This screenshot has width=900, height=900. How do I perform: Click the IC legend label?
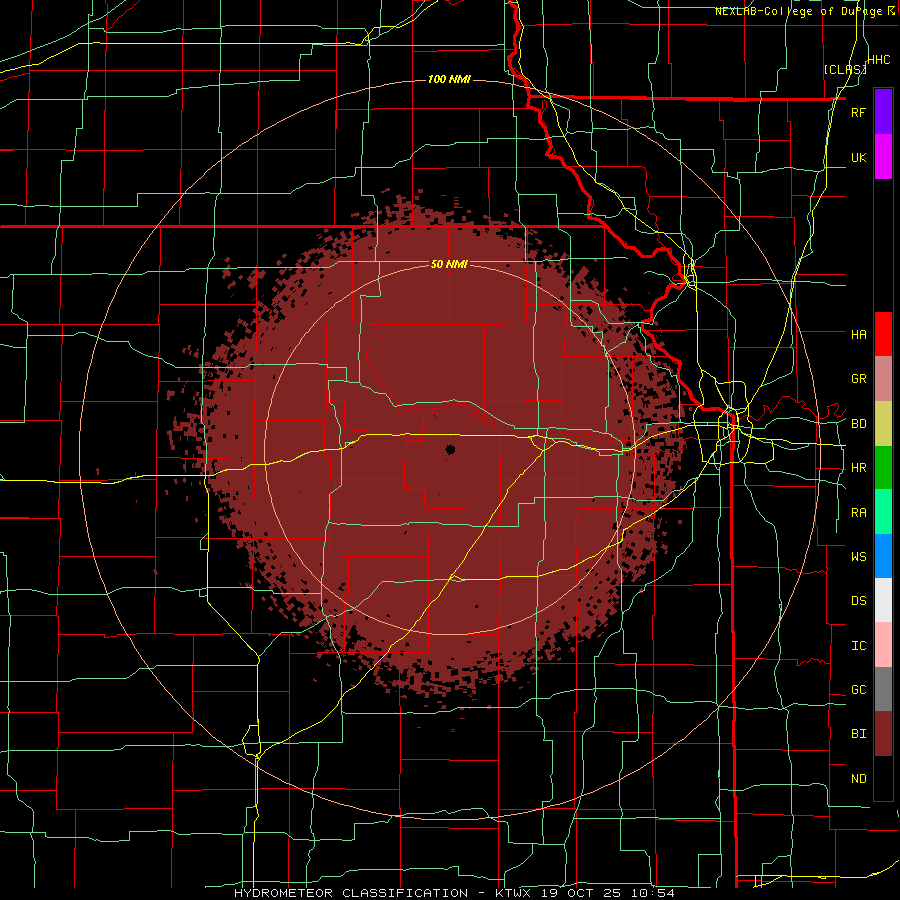click(858, 646)
